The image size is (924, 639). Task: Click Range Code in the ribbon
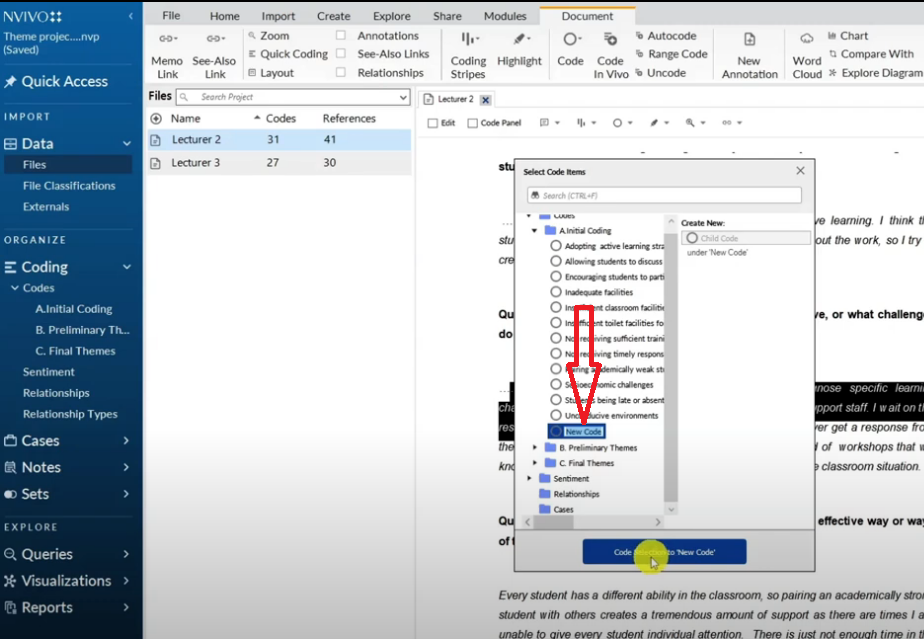(671, 54)
